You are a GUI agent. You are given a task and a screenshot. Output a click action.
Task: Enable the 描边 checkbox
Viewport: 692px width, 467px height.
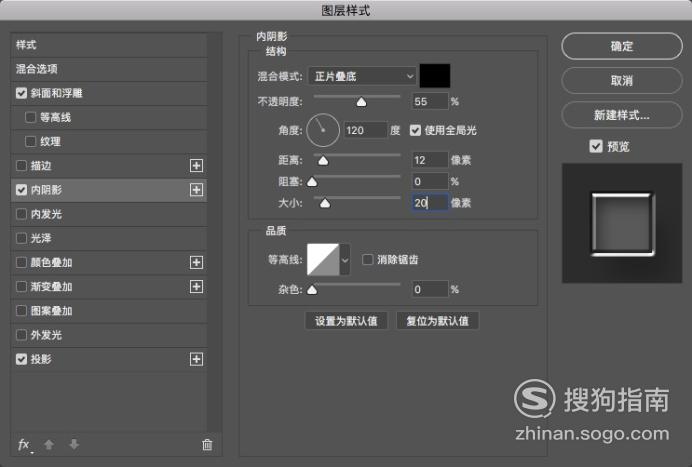point(21,166)
